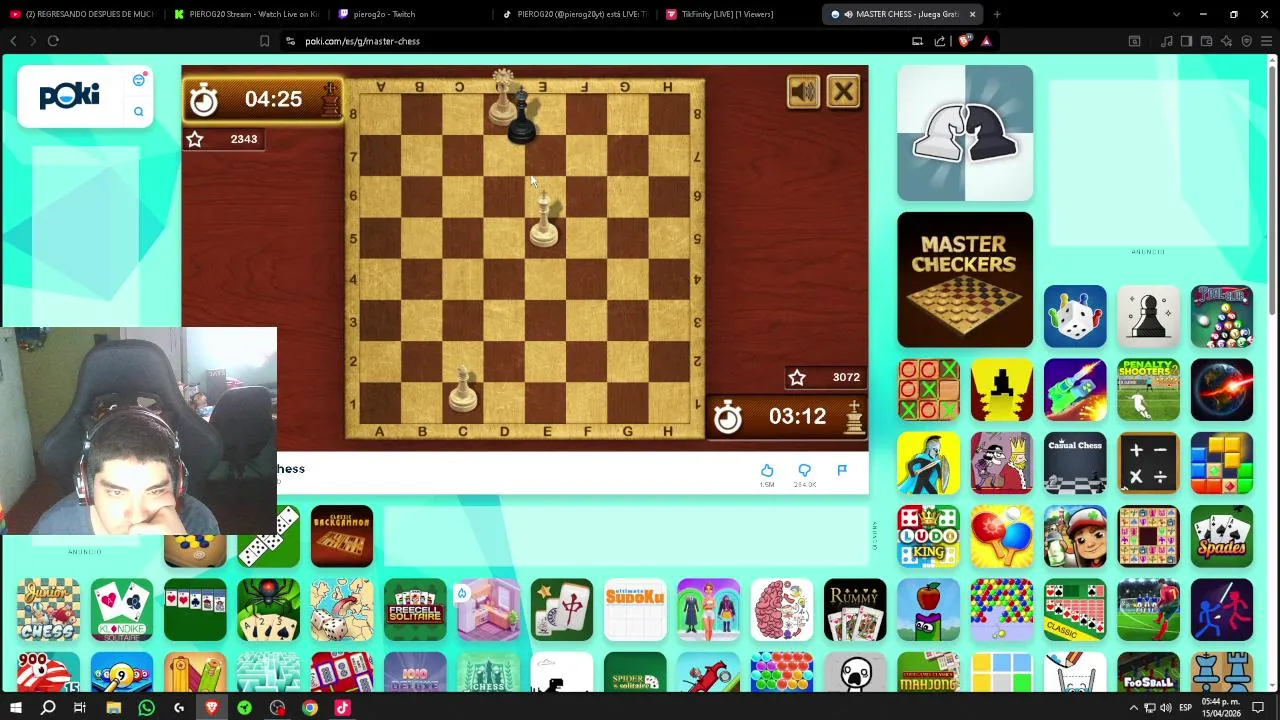
Task: Dislike the game with thumbs-down
Action: pyautogui.click(x=804, y=471)
